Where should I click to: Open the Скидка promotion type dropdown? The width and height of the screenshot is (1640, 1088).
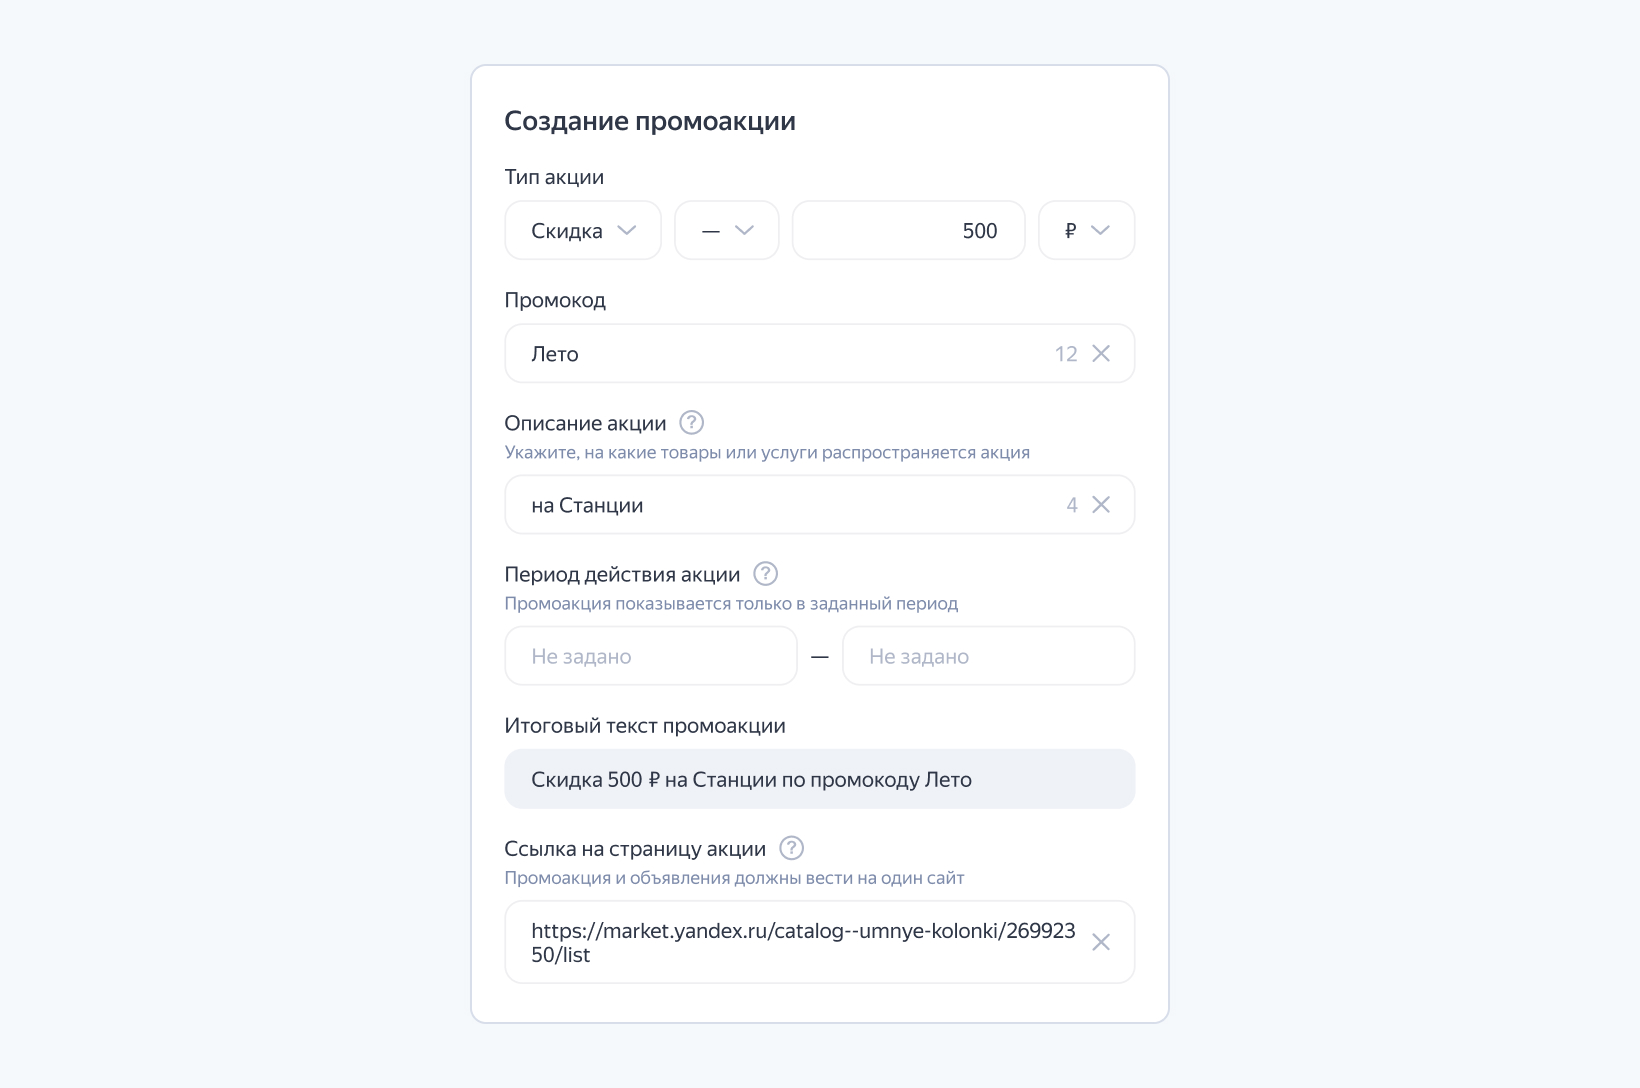click(582, 231)
